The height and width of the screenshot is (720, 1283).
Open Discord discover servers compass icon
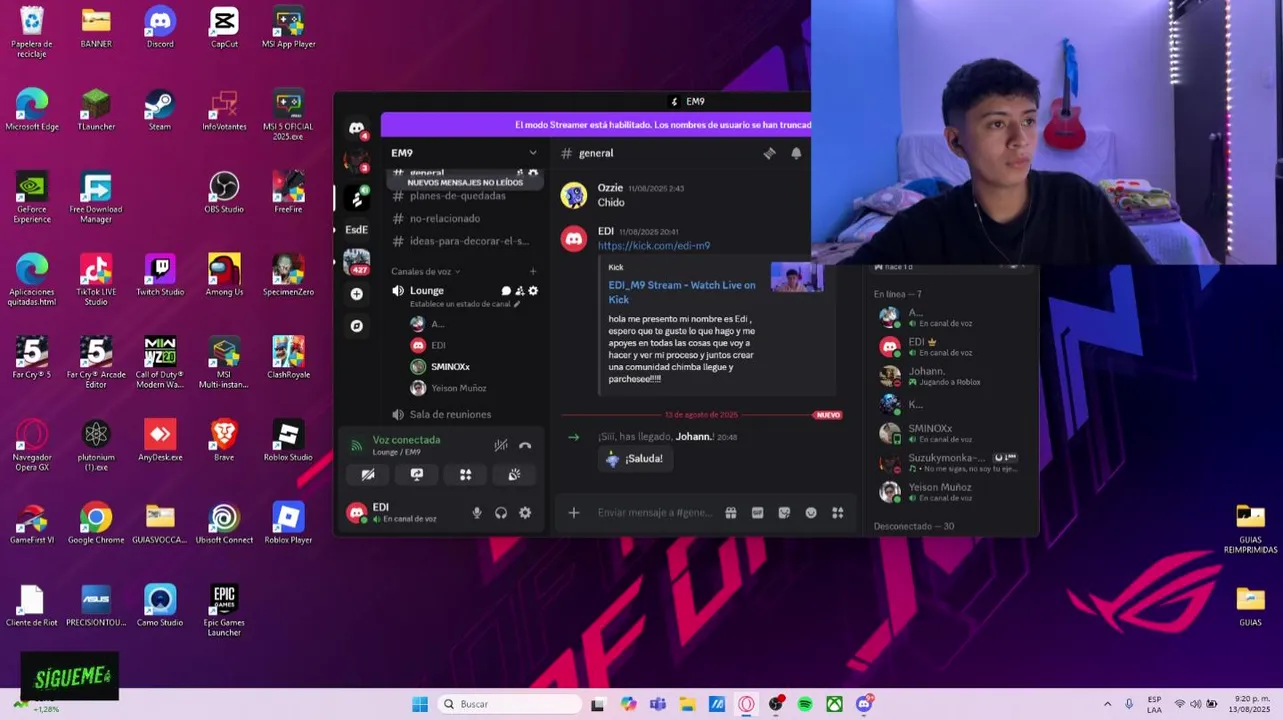pos(356,326)
